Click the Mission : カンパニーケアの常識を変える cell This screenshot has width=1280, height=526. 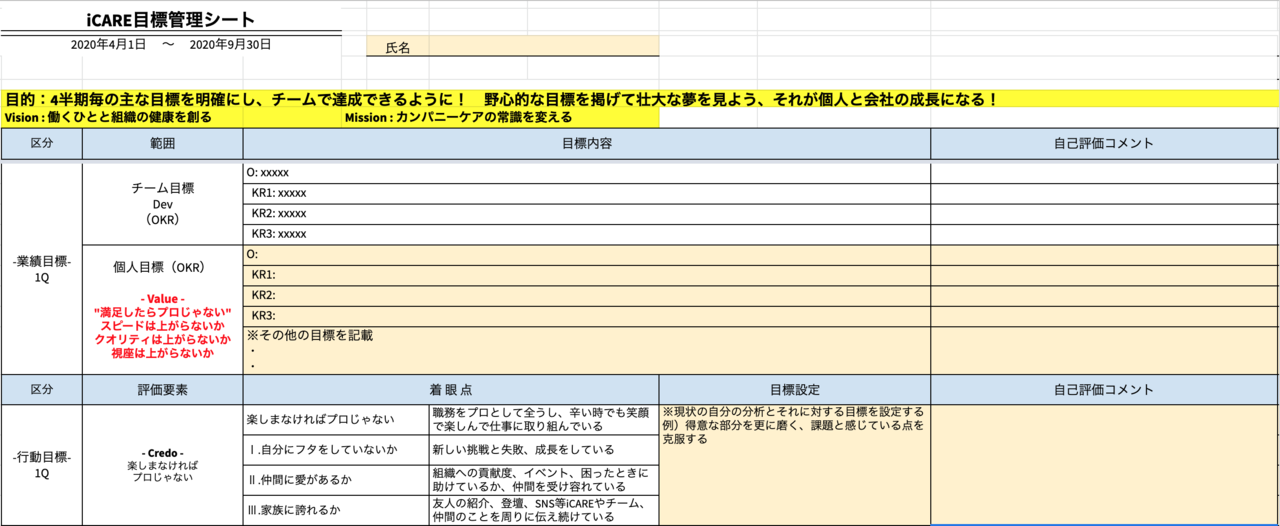(x=501, y=118)
